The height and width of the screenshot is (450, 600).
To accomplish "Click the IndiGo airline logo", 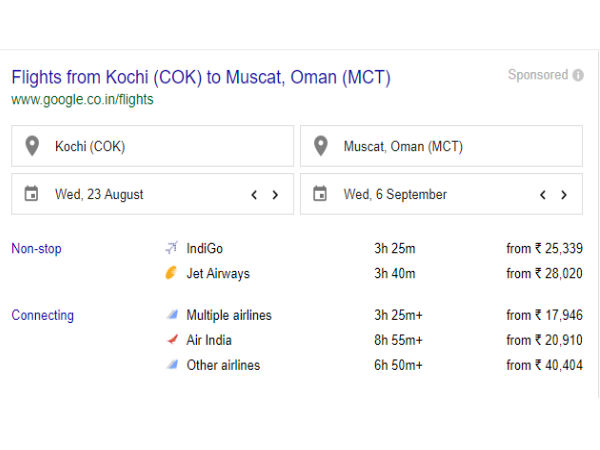I will (171, 248).
